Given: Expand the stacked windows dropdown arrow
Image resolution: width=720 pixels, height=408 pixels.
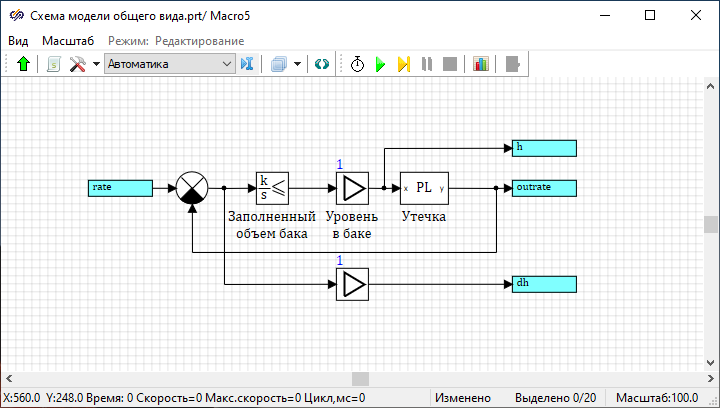Looking at the screenshot, I should 297,64.
